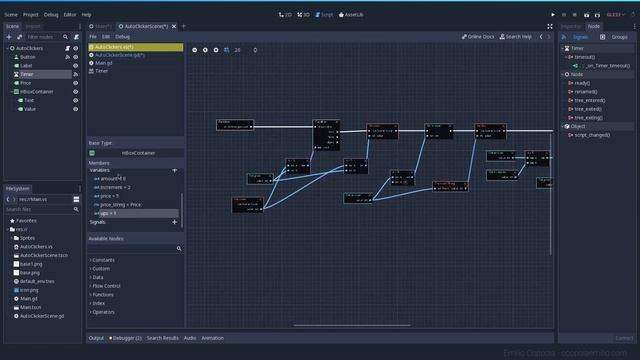Reset zoom in visual script graph
The image size is (640, 360).
pos(205,50)
